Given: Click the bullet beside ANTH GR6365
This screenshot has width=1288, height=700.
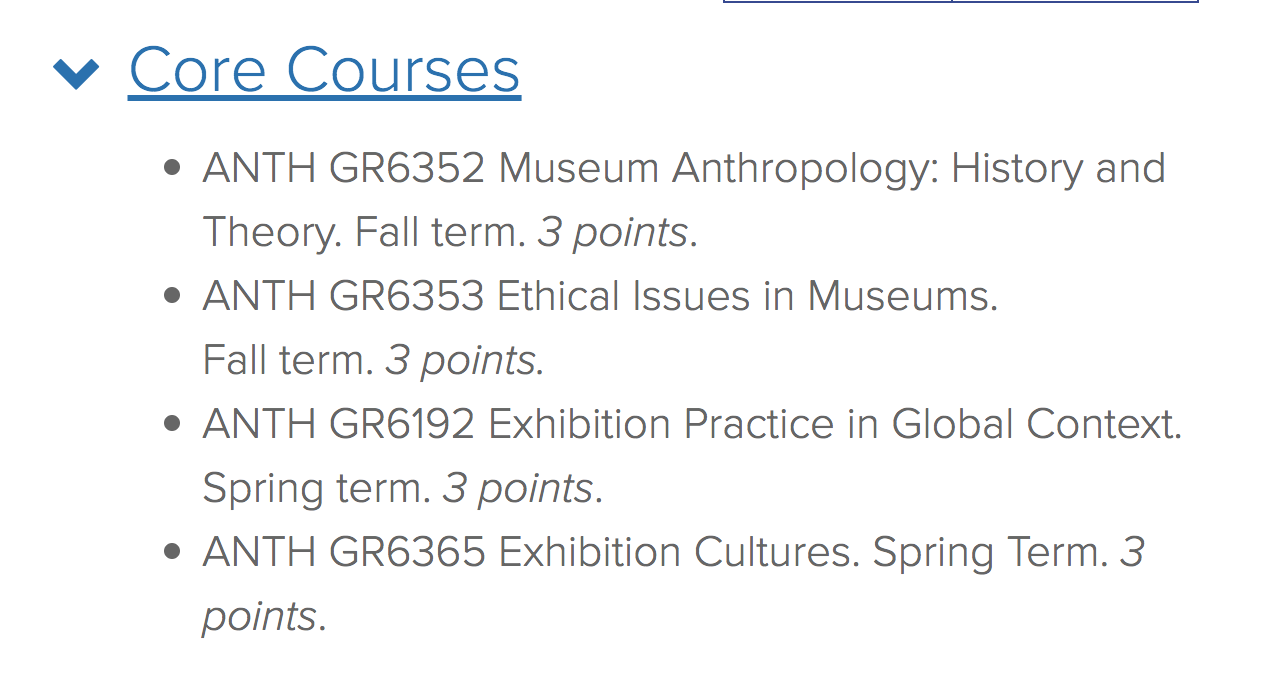Looking at the screenshot, I should tap(172, 552).
